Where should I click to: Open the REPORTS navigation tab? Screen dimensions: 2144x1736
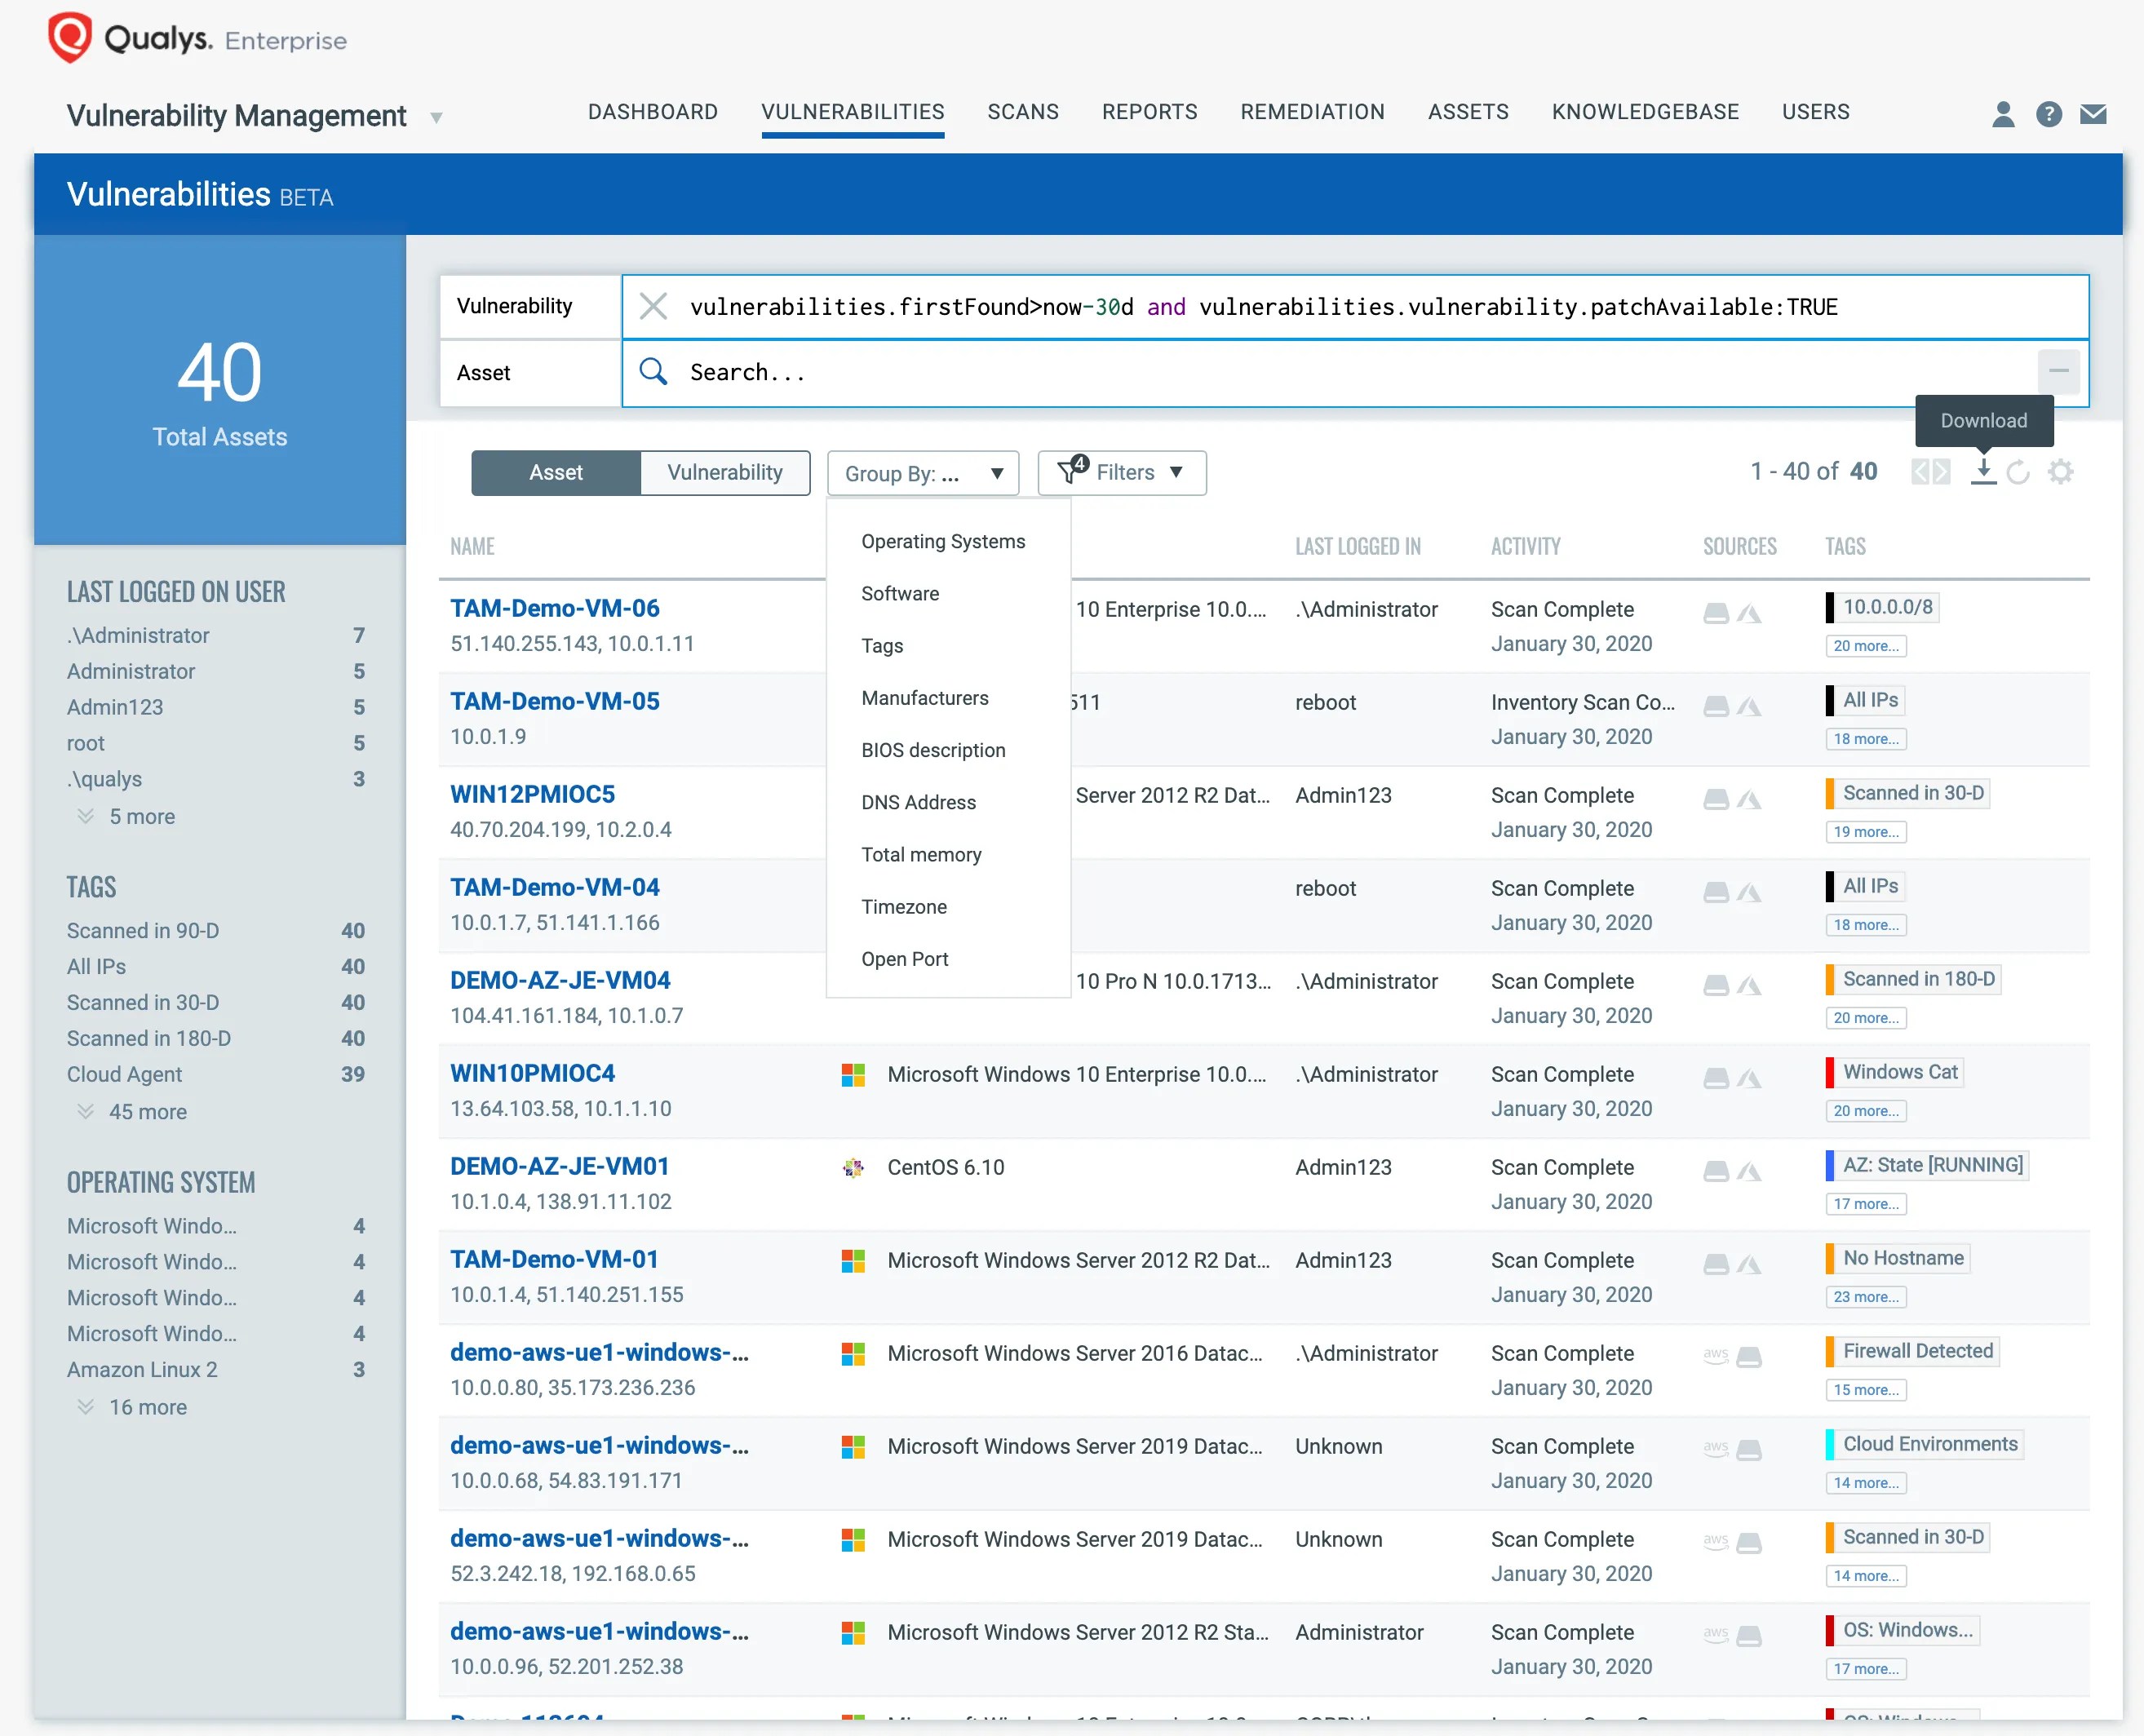point(1150,112)
